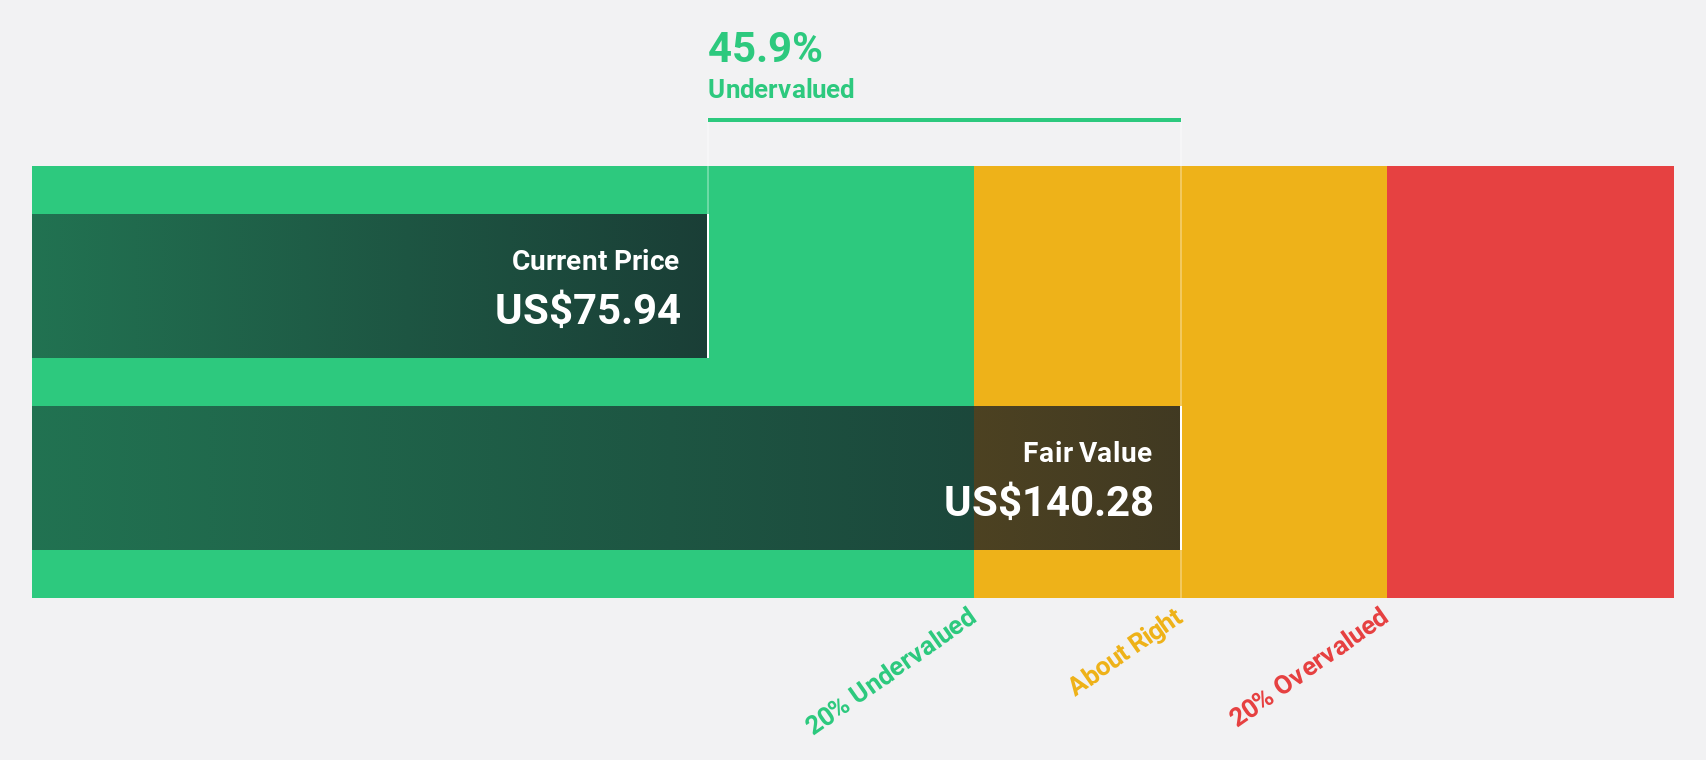Image resolution: width=1706 pixels, height=760 pixels.
Task: Click the 45.9% percentage heading
Action: pos(765,48)
